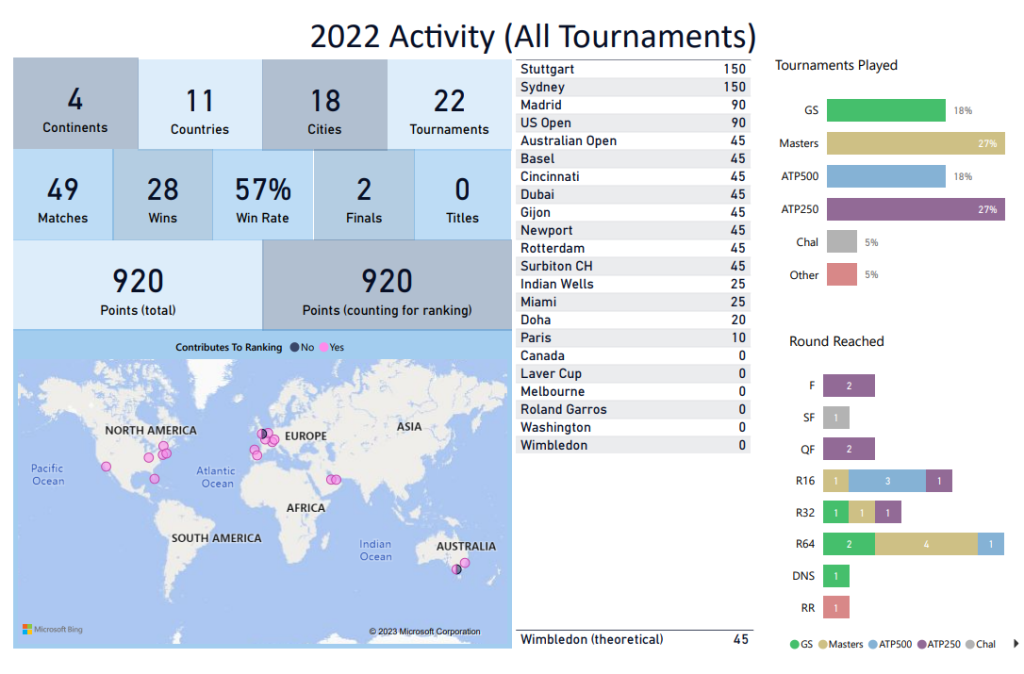Click the green GS legend dot below charts
The height and width of the screenshot is (674, 1024).
click(x=794, y=644)
